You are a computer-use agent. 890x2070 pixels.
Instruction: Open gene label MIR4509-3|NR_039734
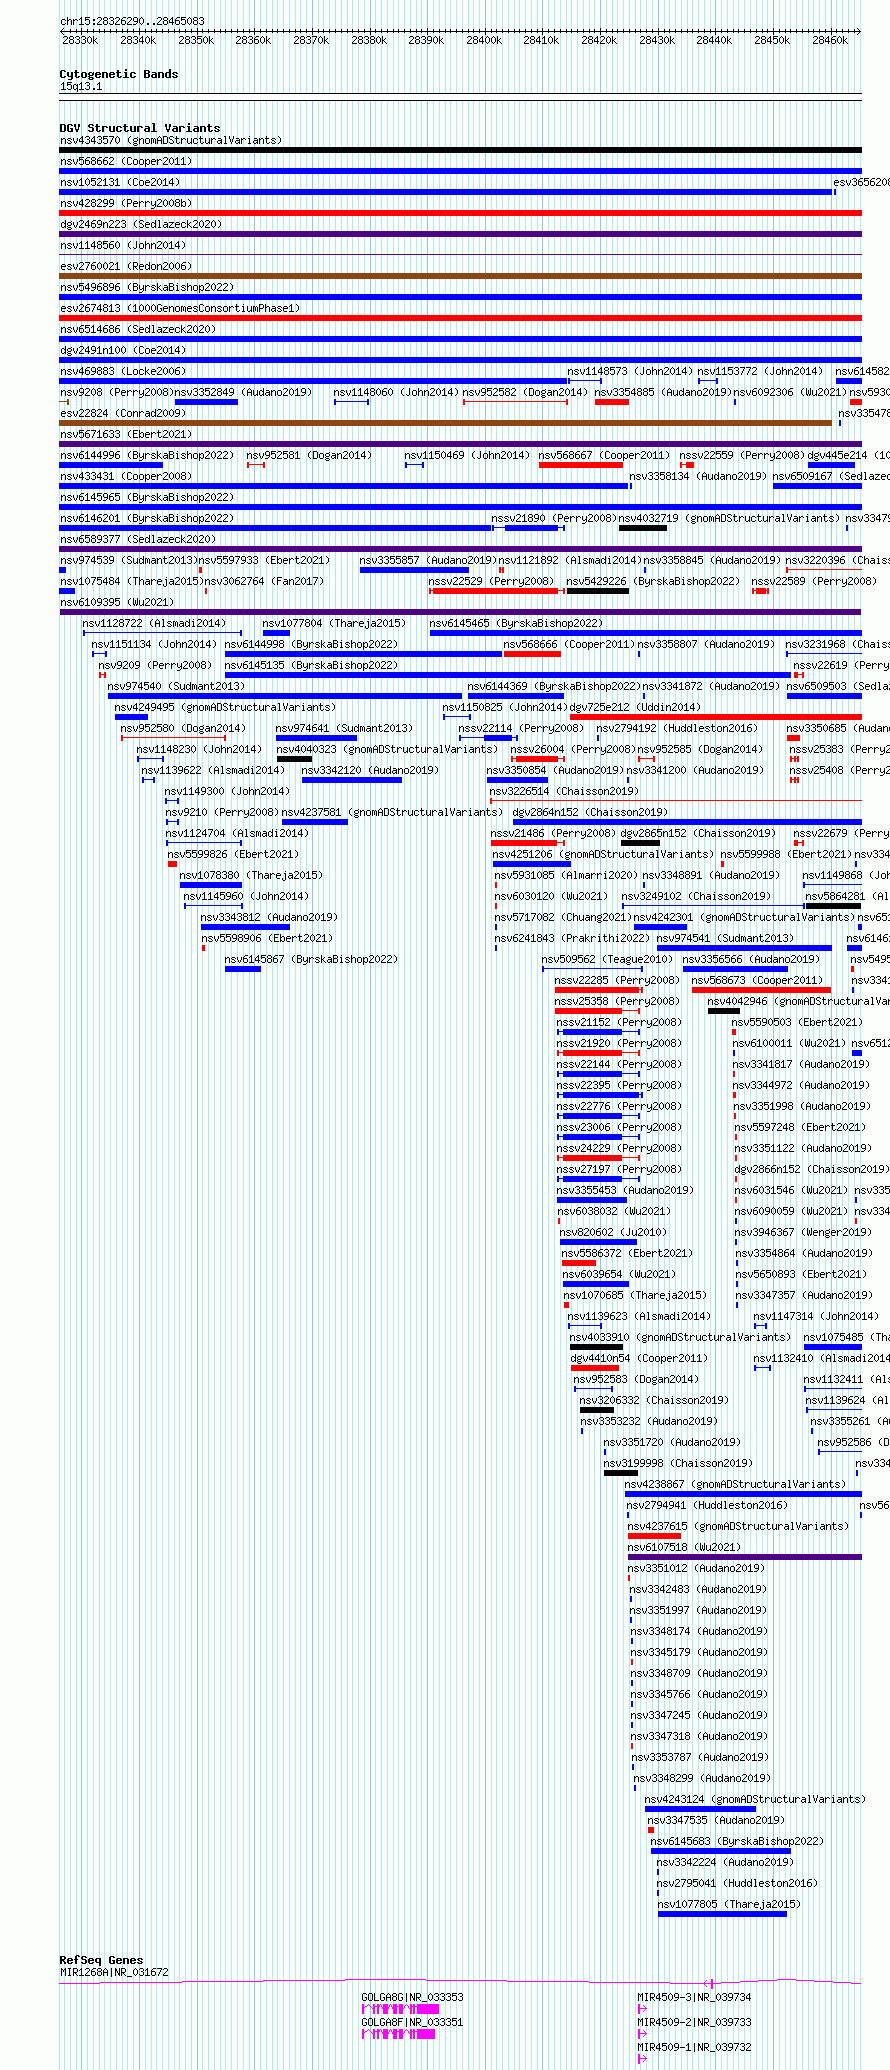pos(694,1997)
